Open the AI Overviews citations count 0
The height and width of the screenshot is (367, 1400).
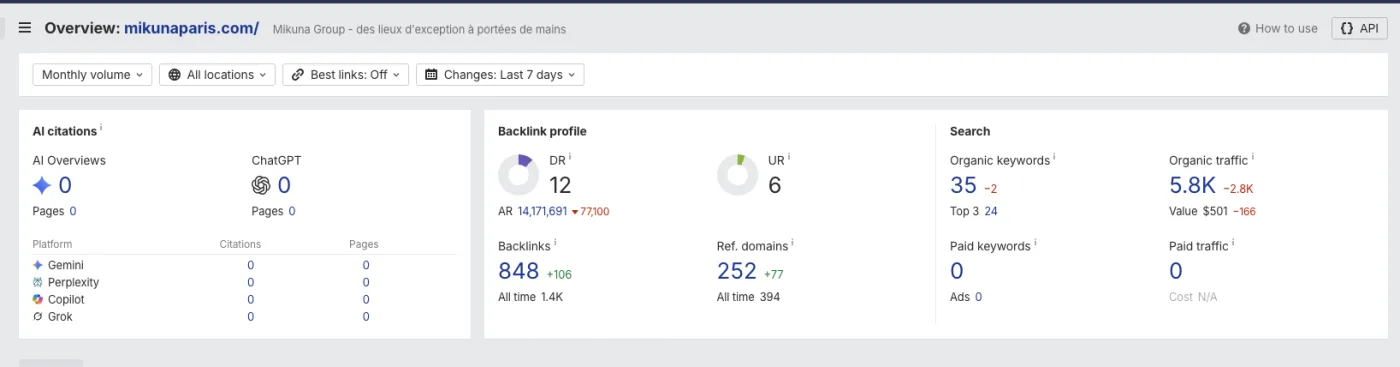coord(65,185)
